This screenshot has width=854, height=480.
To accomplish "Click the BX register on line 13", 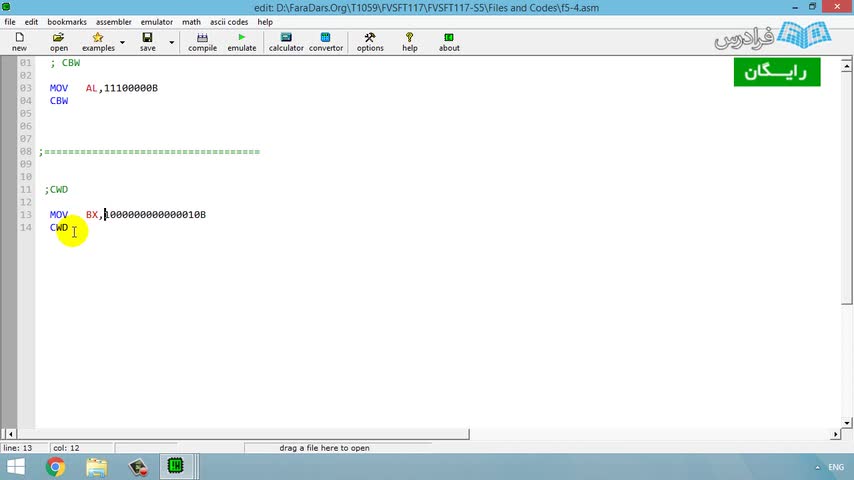I will point(92,215).
